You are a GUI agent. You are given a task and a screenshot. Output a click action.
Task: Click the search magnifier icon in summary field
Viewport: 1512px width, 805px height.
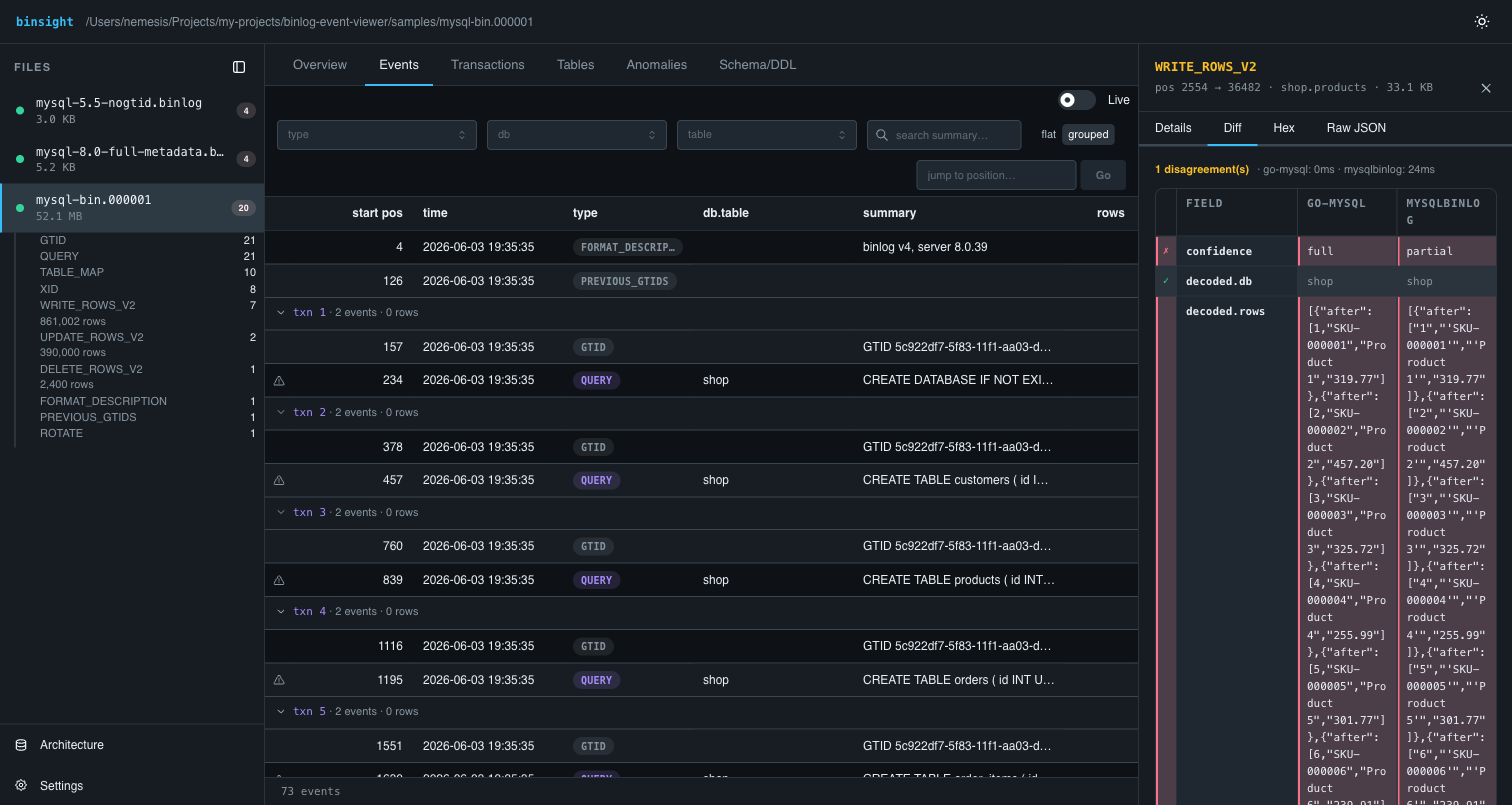pos(882,135)
